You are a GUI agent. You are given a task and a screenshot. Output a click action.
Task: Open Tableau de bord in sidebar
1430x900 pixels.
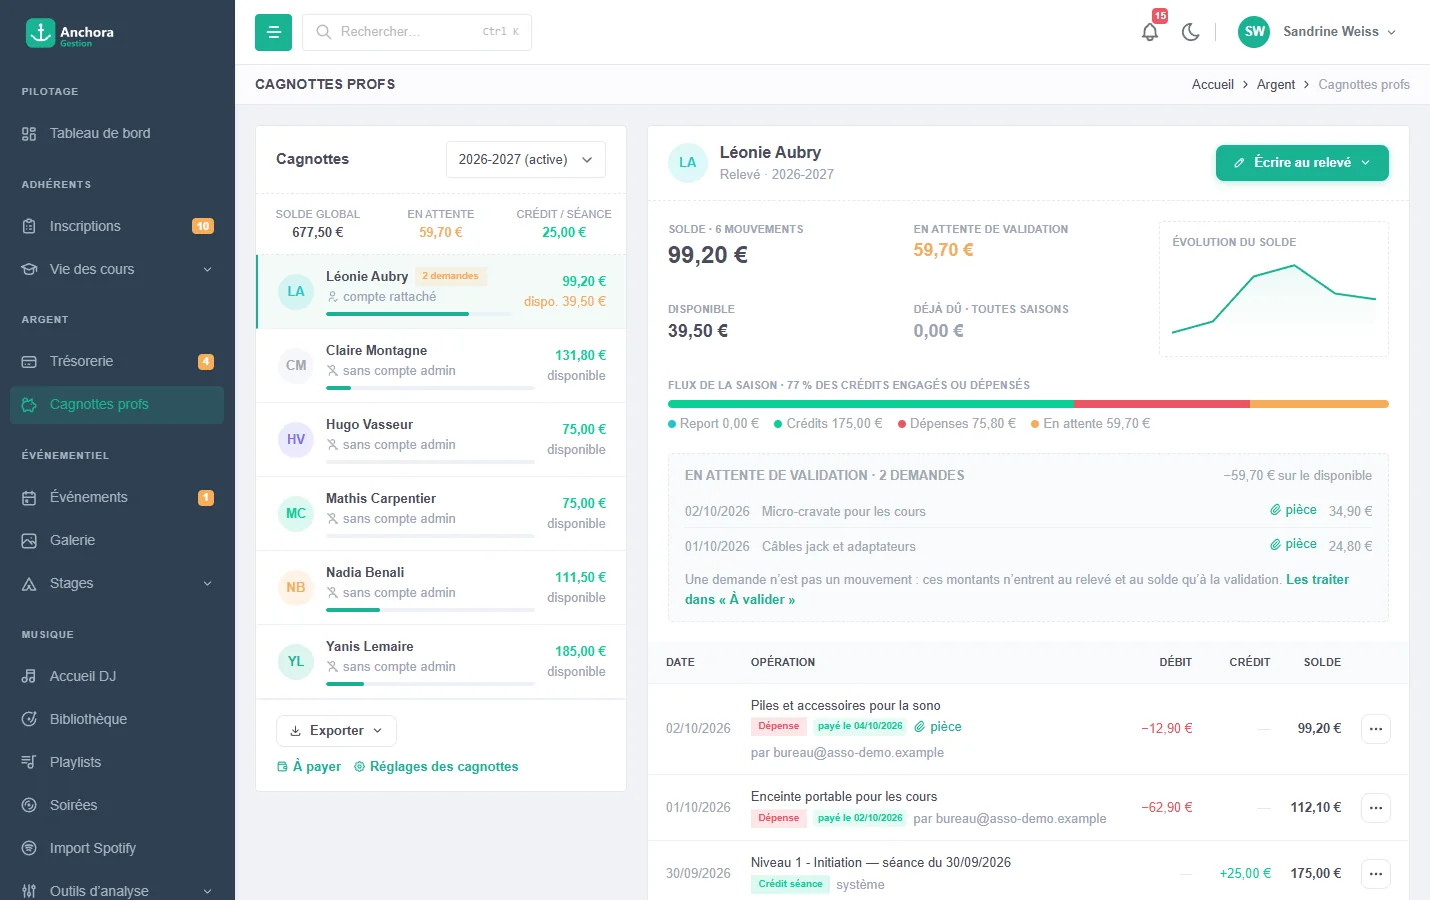coord(117,133)
